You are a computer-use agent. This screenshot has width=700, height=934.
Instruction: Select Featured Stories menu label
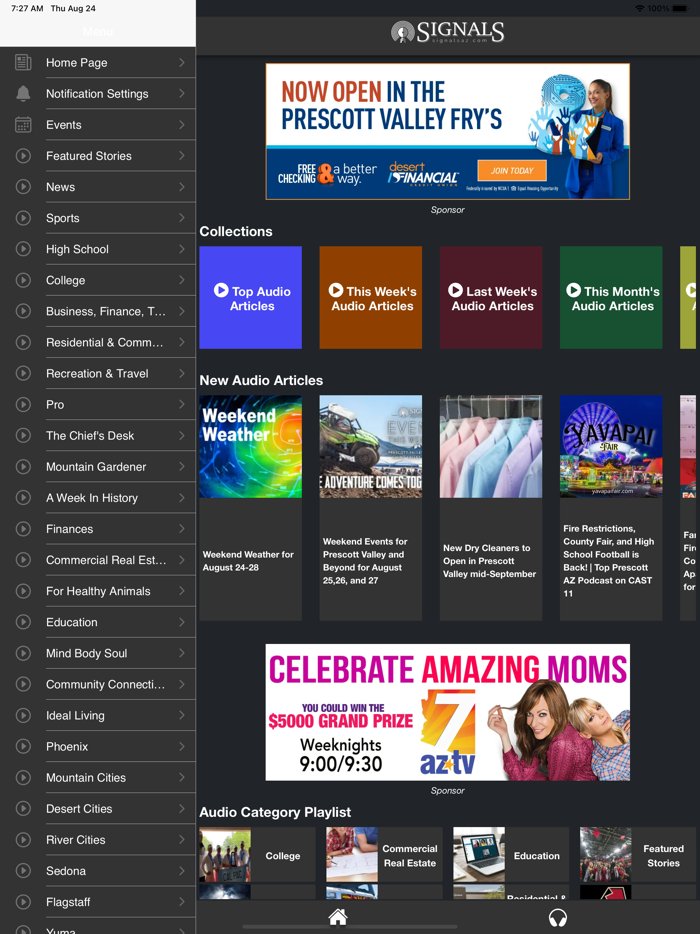pos(89,155)
